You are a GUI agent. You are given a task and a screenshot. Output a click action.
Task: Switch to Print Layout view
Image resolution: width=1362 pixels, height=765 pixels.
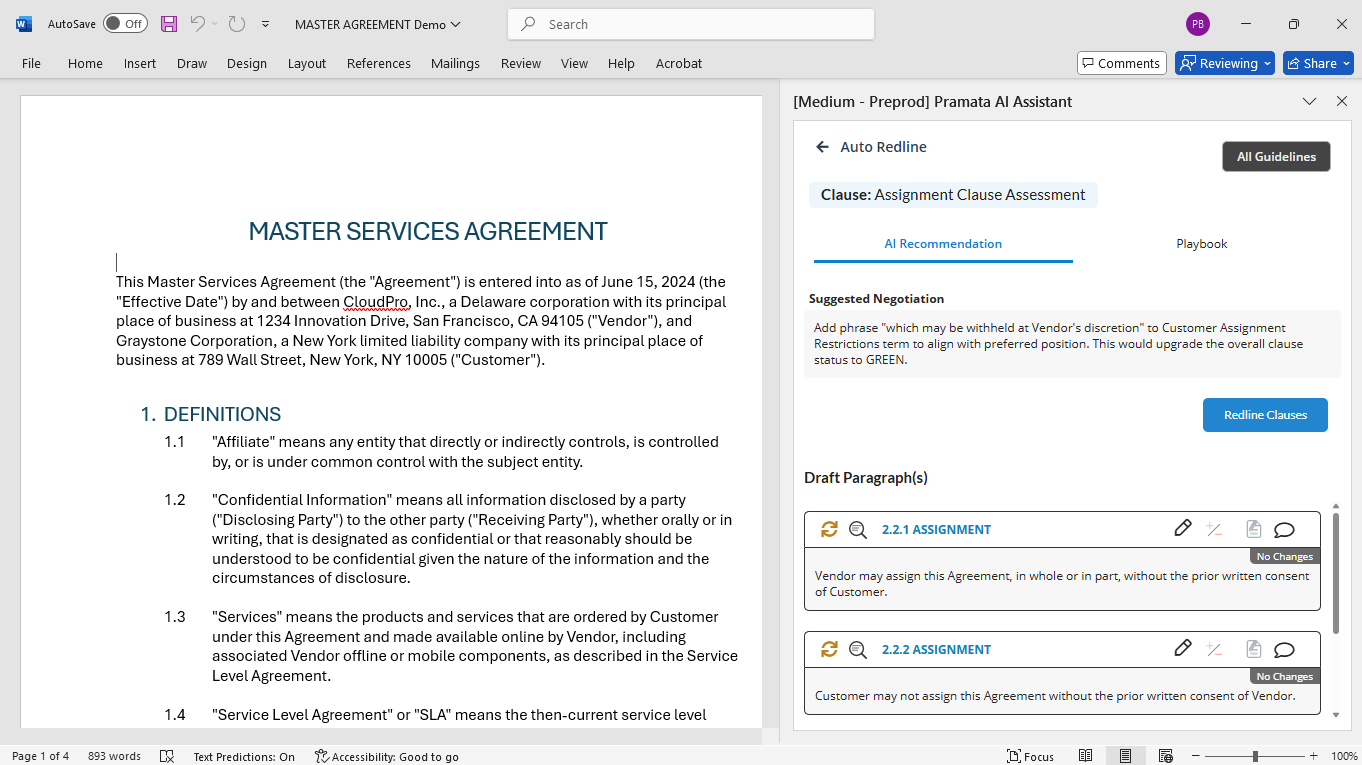1125,756
